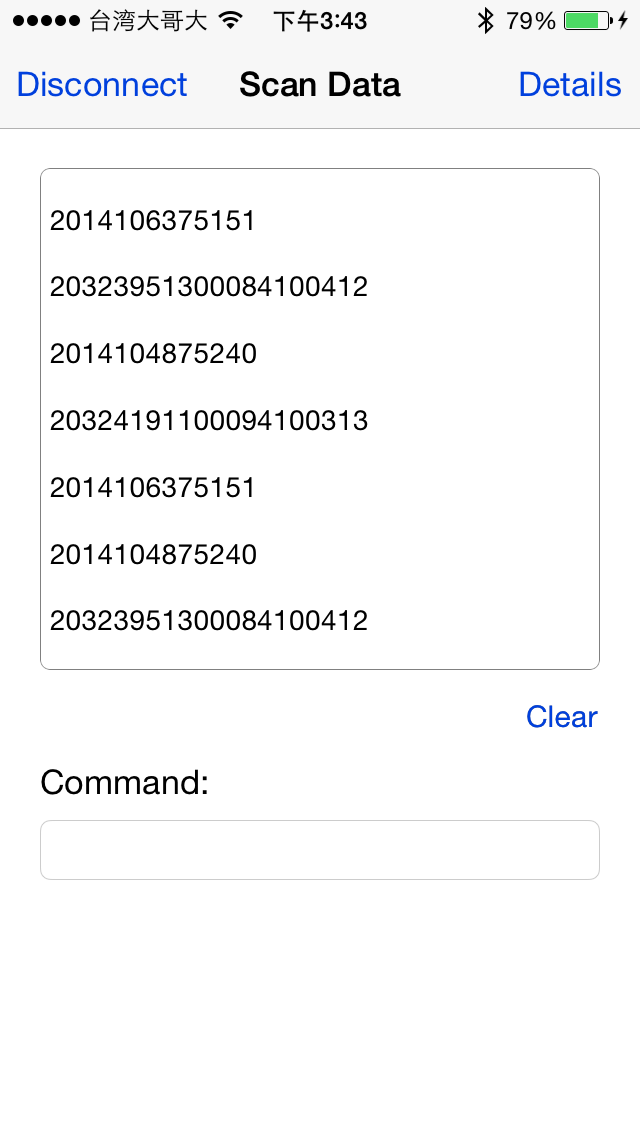Tap the battery charging bolt icon
Screen dimensions: 640x1136
623,20
